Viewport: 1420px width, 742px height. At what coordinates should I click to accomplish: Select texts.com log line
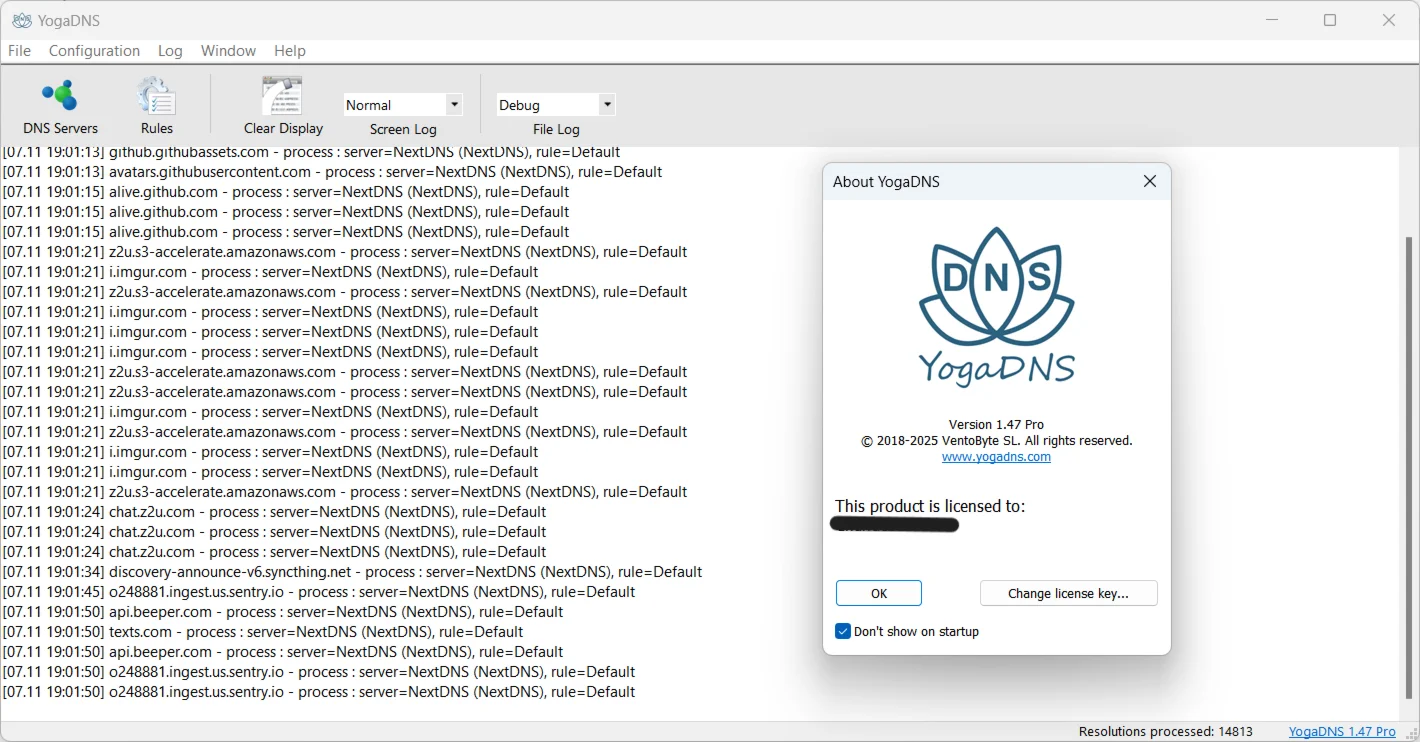pyautogui.click(x=263, y=632)
